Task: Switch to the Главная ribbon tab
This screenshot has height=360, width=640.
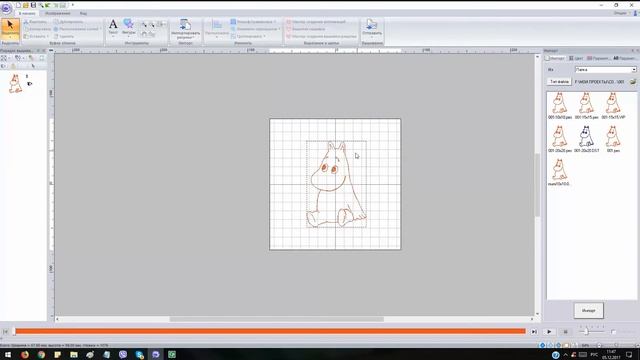Action: tap(27, 13)
